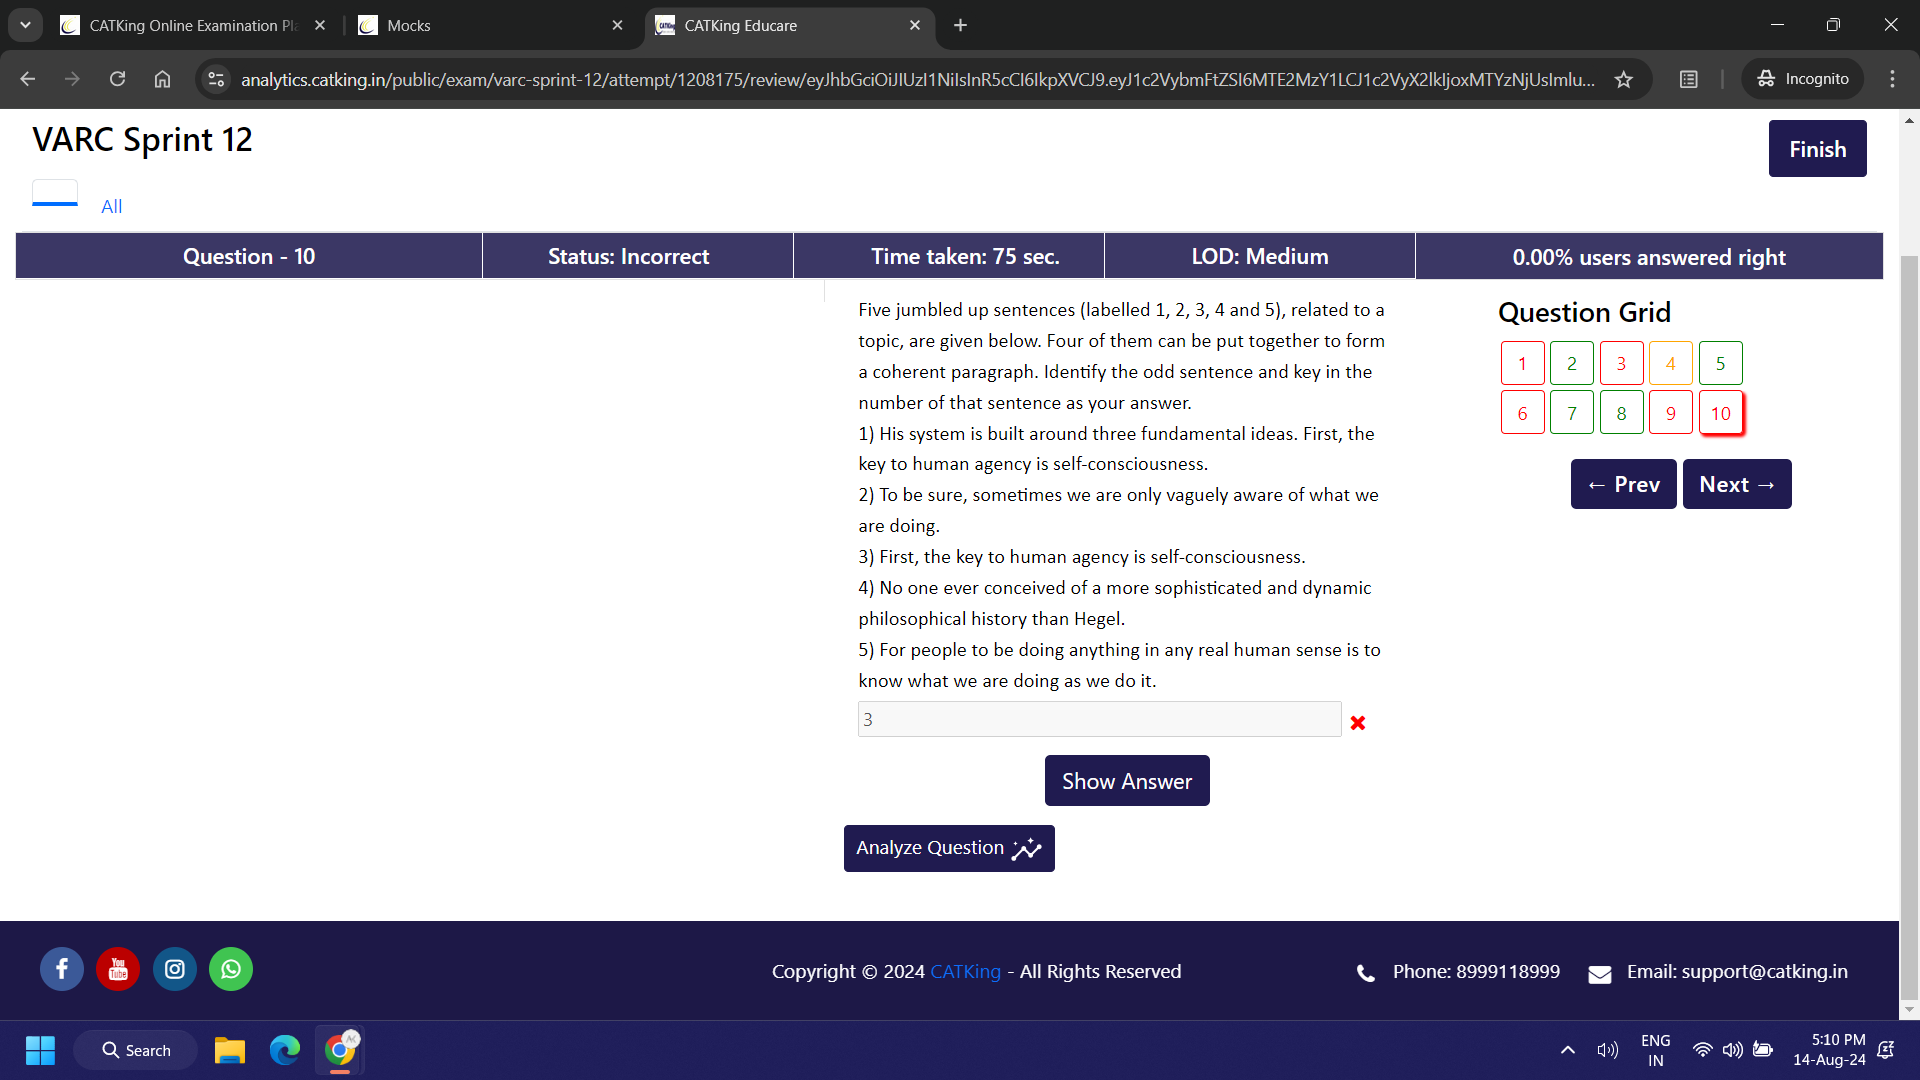This screenshot has width=1920, height=1080.
Task: Open Instagram social link in footer
Action: pos(175,969)
